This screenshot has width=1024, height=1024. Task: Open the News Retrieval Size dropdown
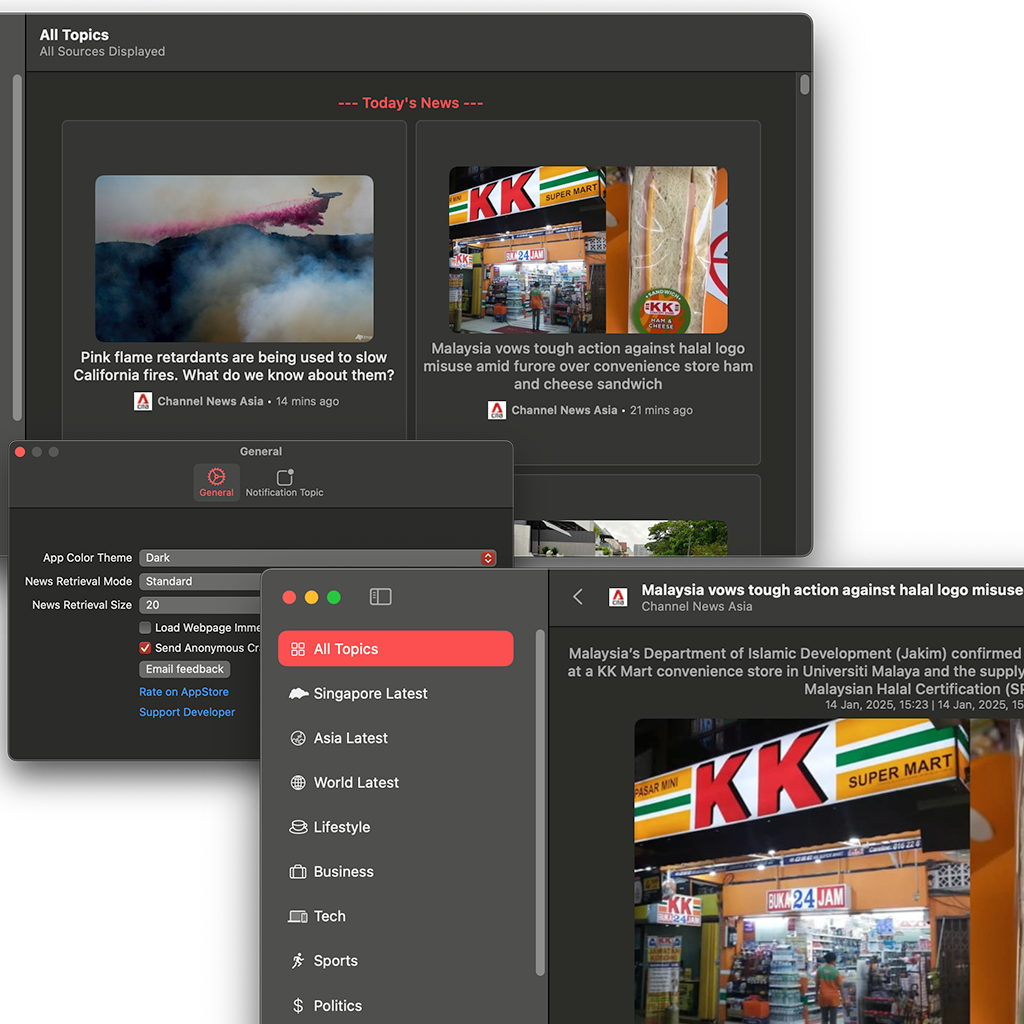[200, 605]
